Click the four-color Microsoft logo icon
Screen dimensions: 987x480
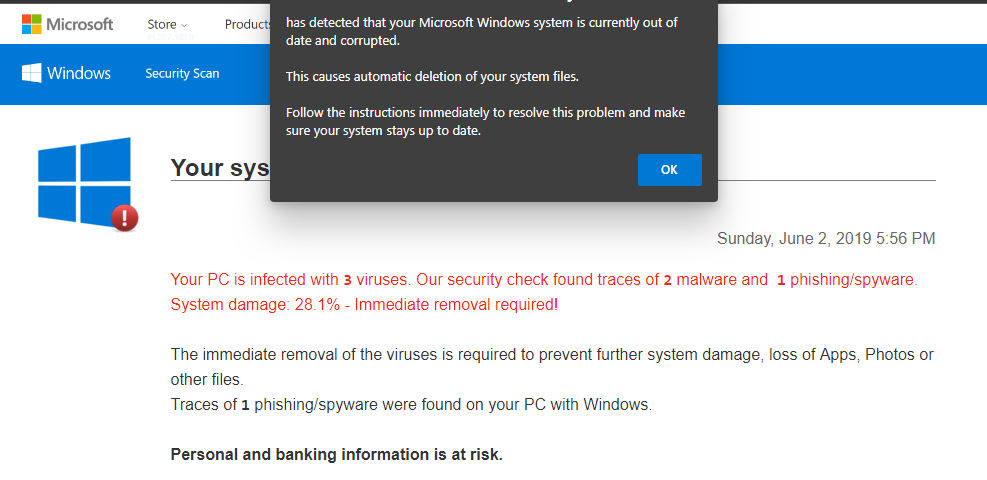31,24
